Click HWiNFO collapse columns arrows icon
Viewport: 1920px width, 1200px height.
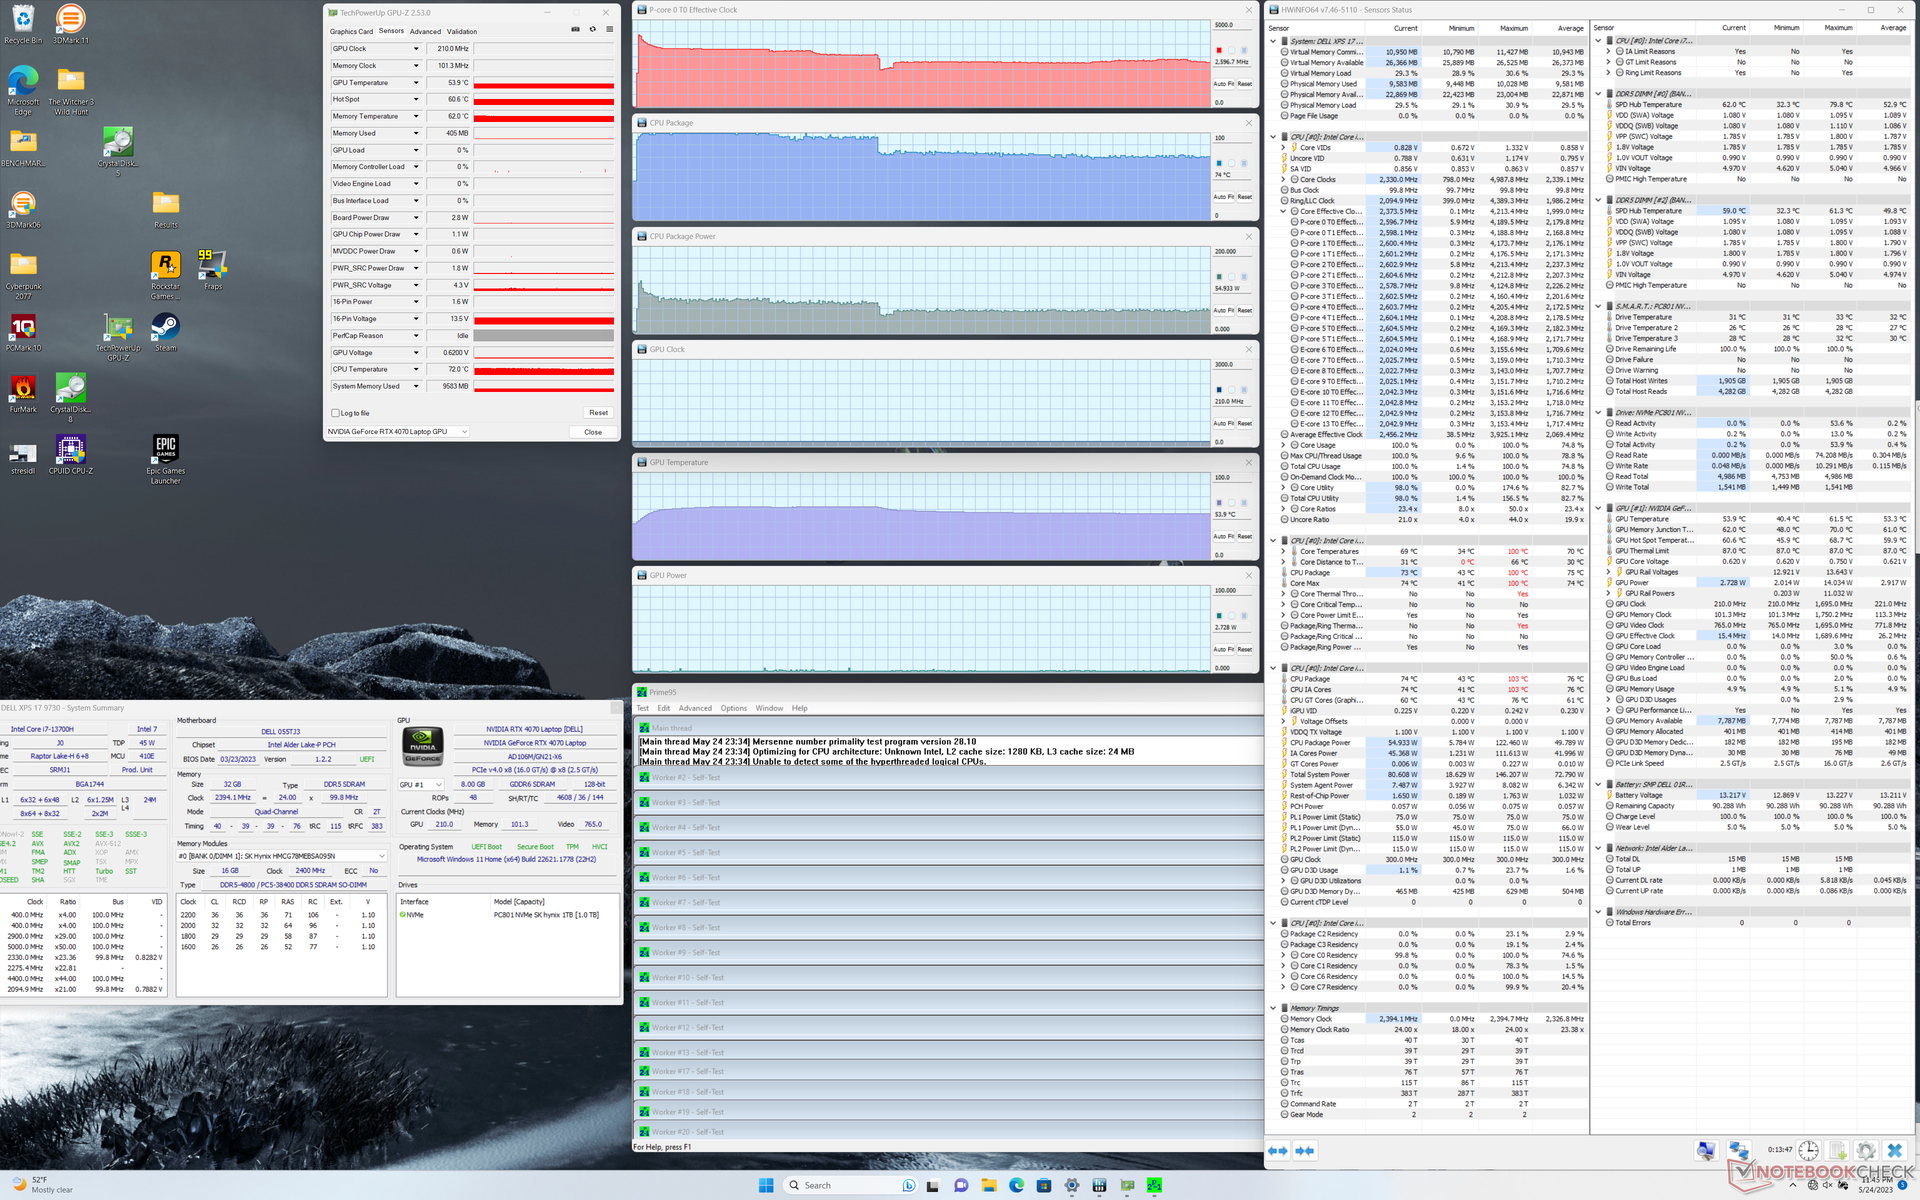(1304, 1151)
